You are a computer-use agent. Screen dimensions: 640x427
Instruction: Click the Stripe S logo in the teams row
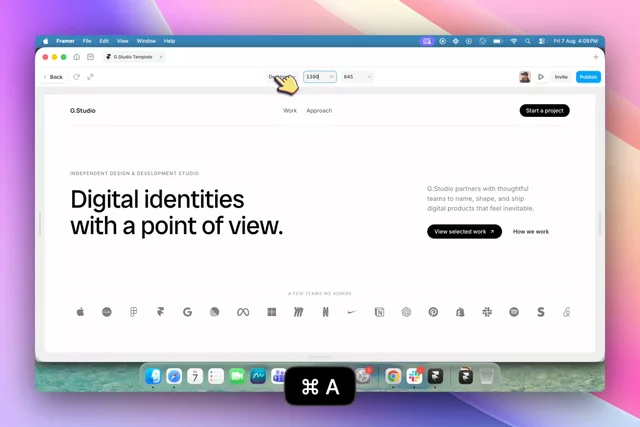(541, 312)
